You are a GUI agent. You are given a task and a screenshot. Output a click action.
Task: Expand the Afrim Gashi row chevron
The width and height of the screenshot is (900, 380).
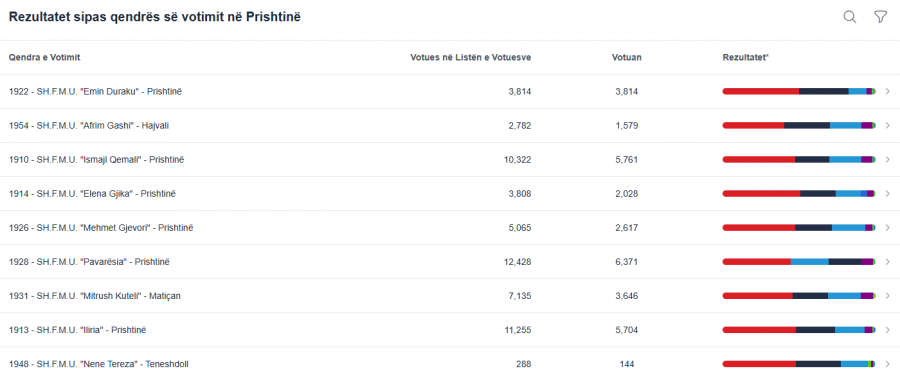pyautogui.click(x=887, y=125)
